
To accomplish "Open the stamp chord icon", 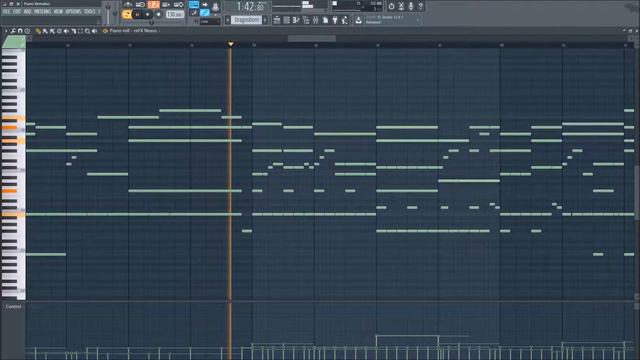I will (27, 31).
